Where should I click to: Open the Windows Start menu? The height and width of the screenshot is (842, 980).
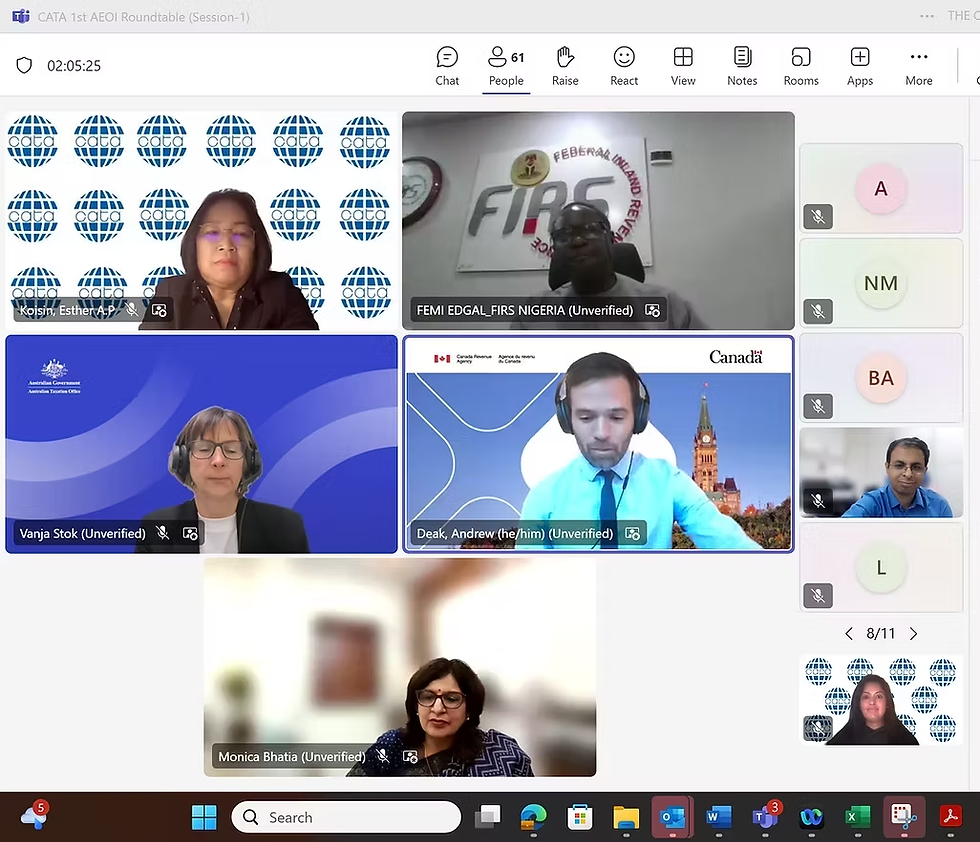[204, 817]
